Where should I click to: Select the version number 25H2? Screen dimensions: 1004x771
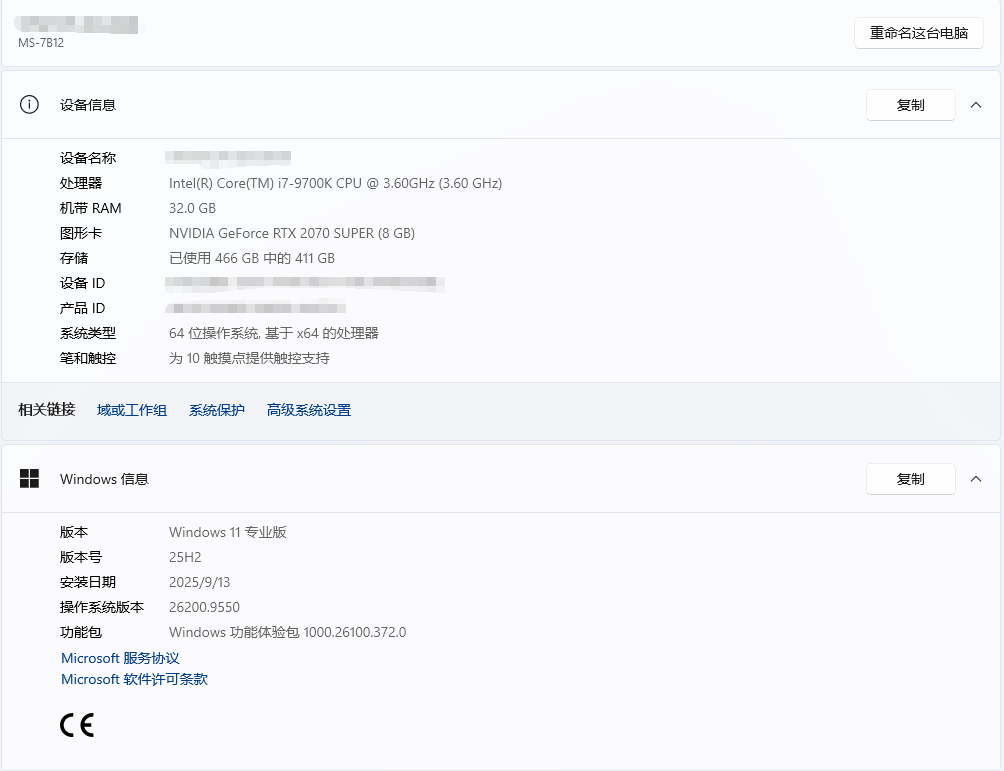coord(185,557)
